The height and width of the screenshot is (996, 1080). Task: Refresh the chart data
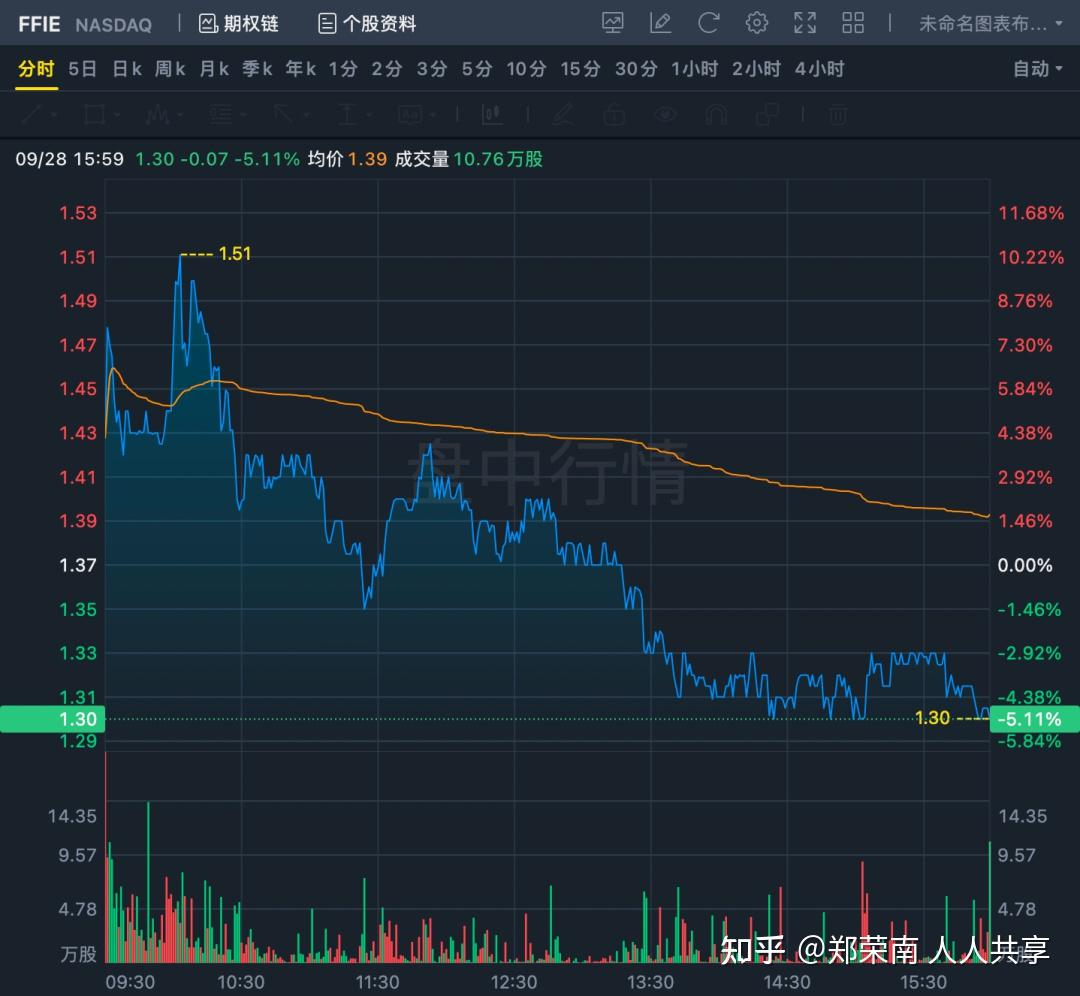click(708, 22)
